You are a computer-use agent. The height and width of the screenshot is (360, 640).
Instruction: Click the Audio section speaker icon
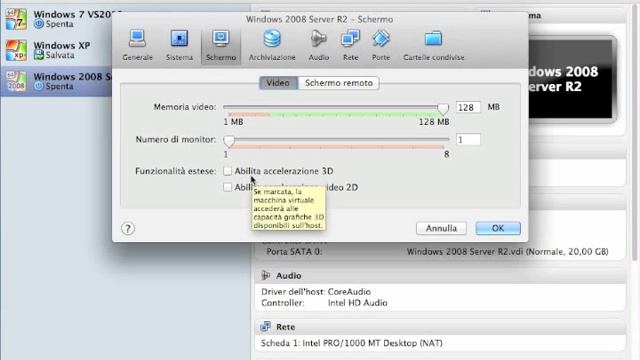coord(266,276)
